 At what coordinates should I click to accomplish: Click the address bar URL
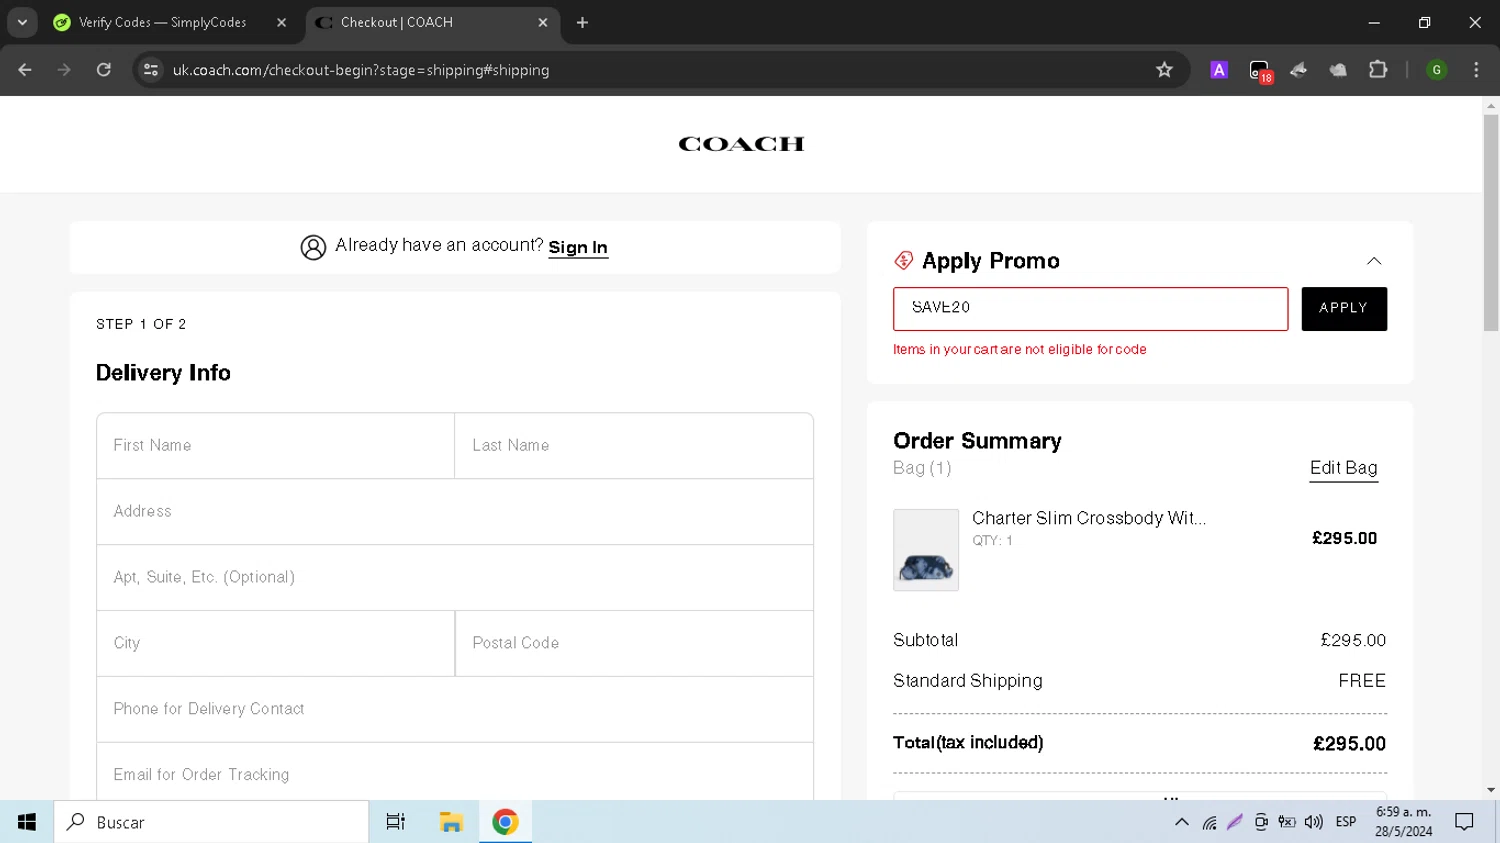point(361,70)
